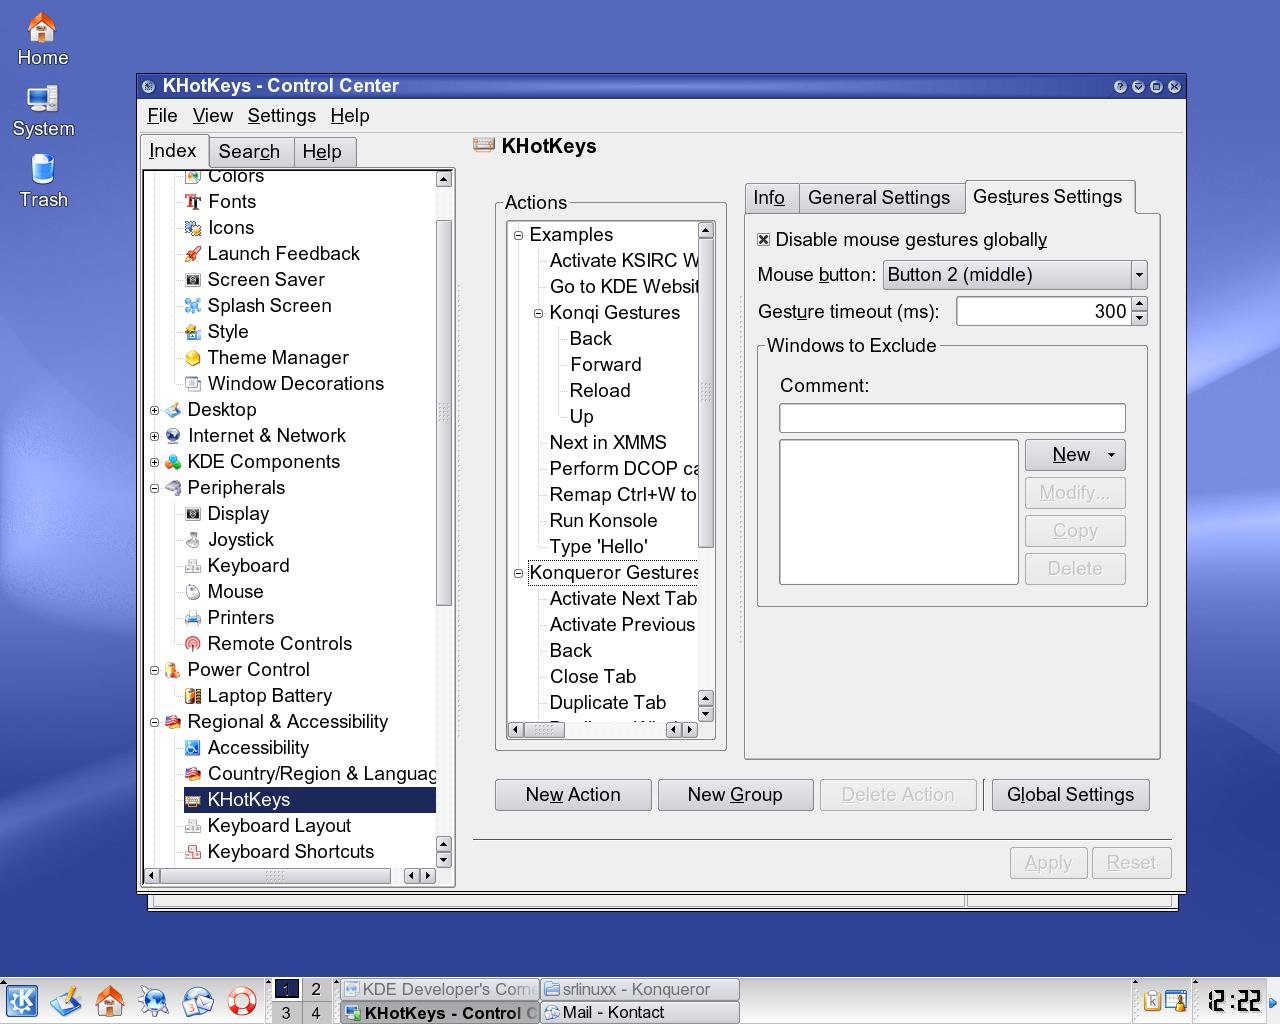Click the Remote Controls icon

point(193,644)
